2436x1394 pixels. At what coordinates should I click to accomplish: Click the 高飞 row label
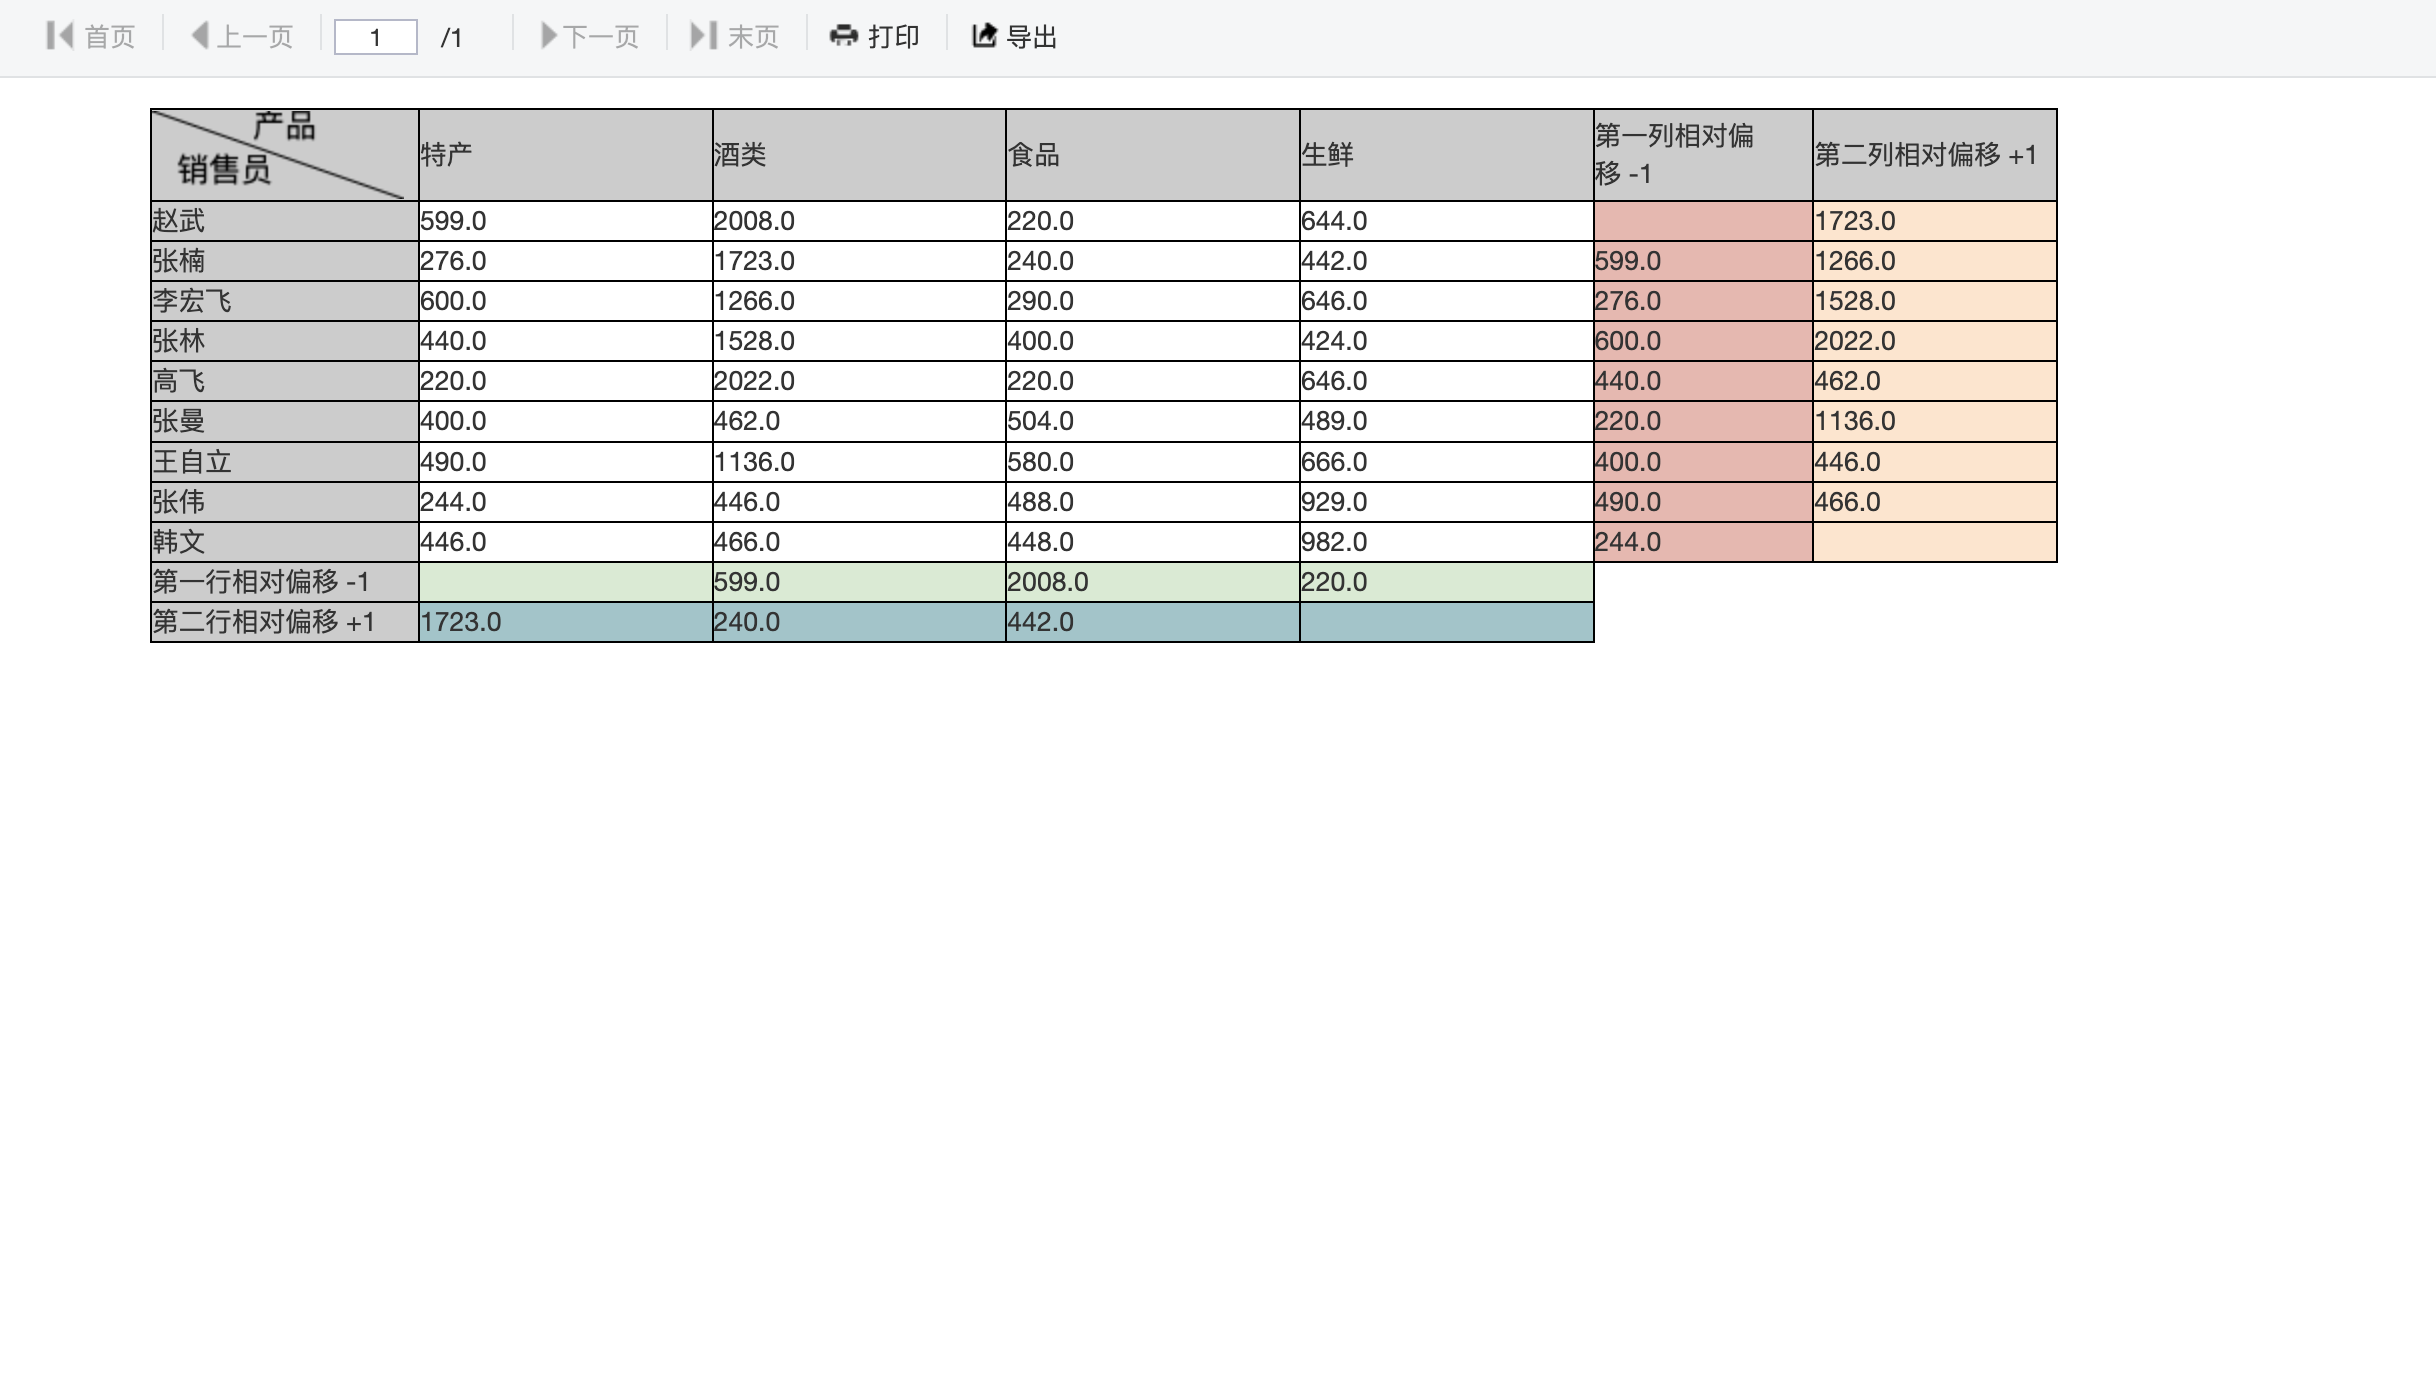click(x=285, y=381)
